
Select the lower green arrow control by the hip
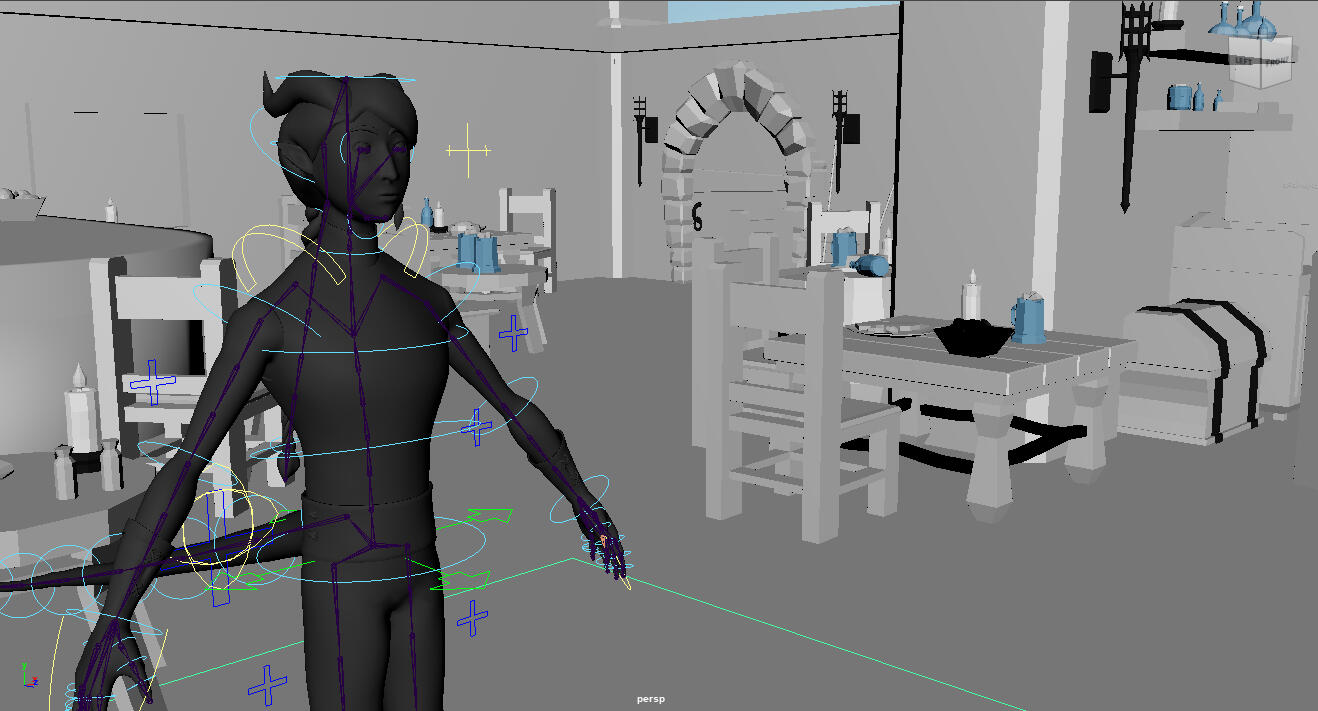point(460,581)
